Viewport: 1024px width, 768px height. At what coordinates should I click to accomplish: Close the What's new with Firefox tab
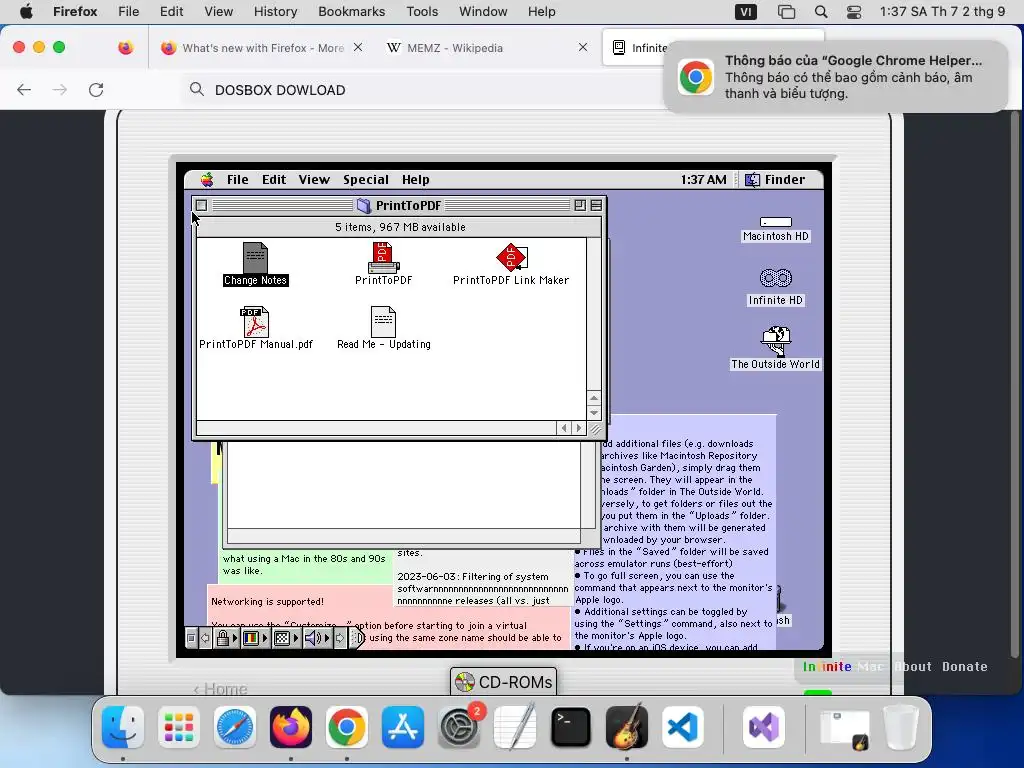(358, 47)
